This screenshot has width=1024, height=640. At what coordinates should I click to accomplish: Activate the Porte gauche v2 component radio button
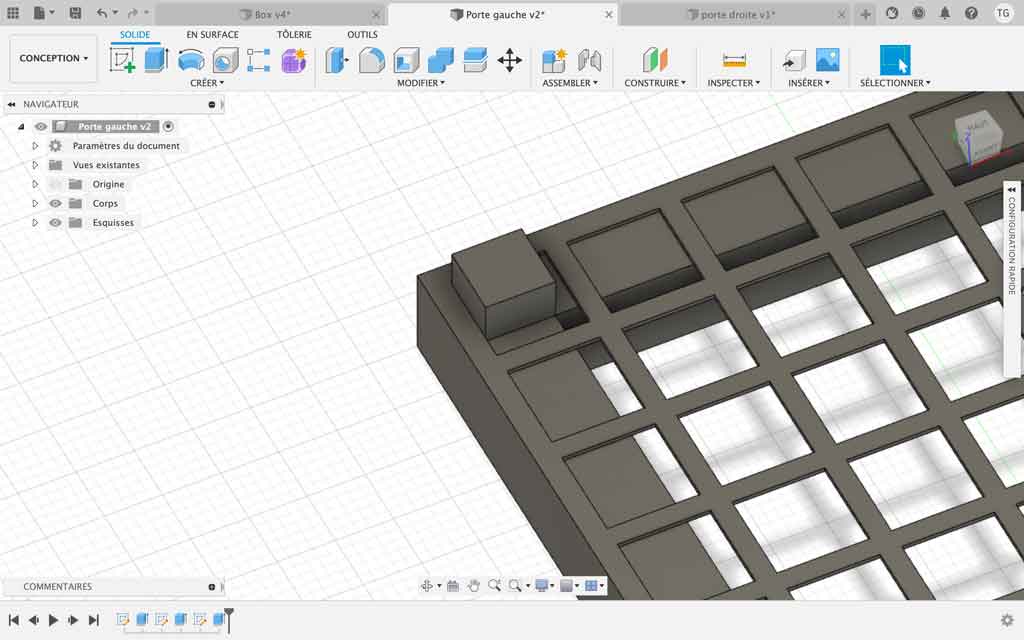coord(168,127)
